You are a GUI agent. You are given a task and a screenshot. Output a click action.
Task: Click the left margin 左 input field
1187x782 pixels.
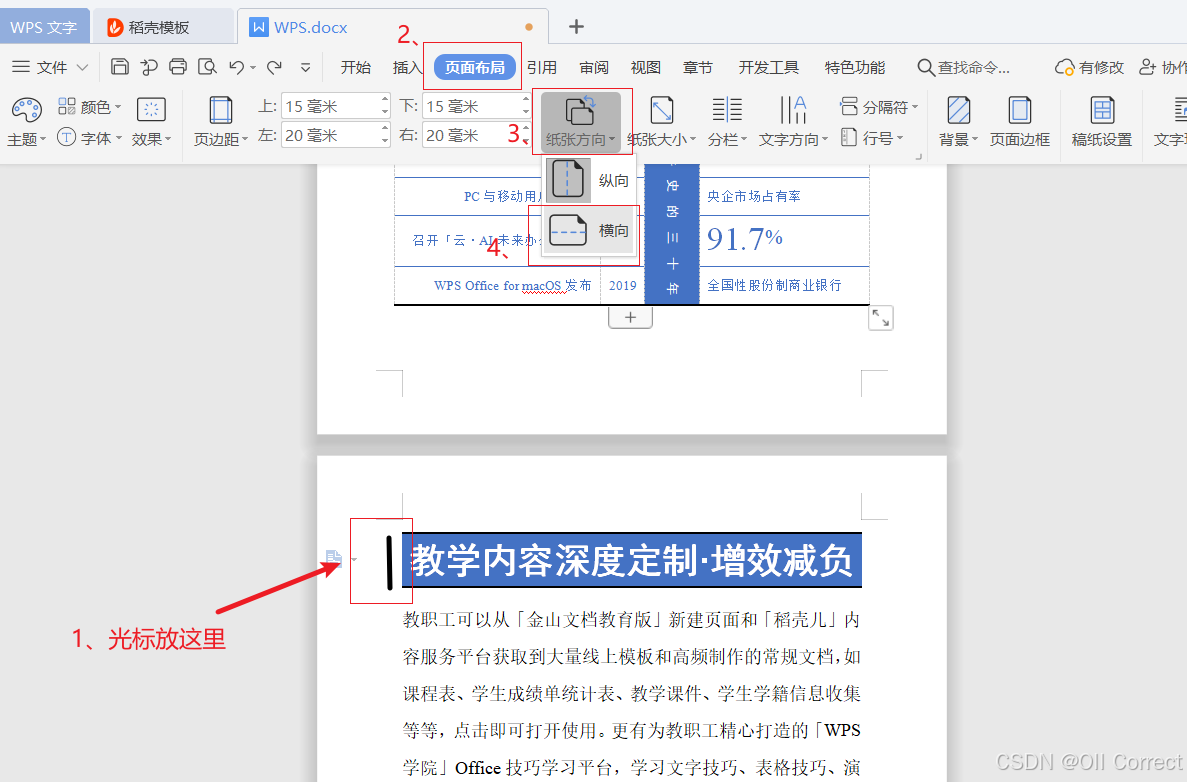tap(330, 136)
